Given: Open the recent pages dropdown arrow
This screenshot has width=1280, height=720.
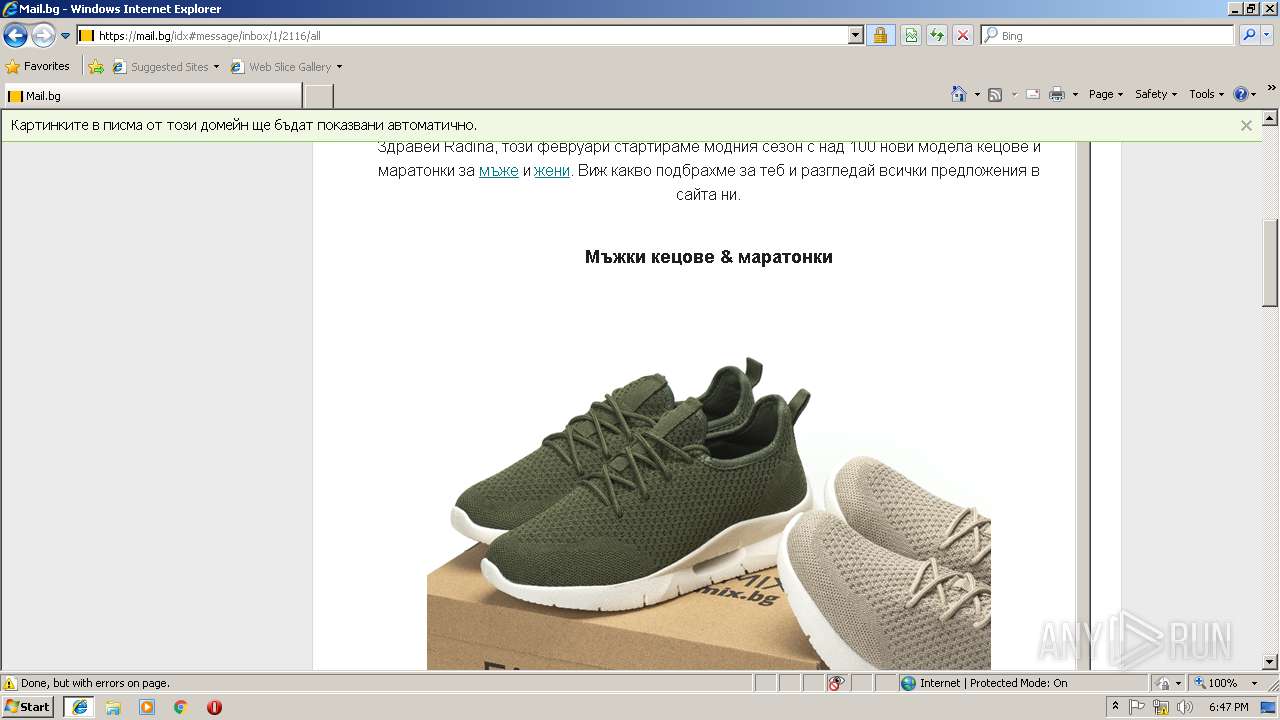Looking at the screenshot, I should tap(66, 36).
